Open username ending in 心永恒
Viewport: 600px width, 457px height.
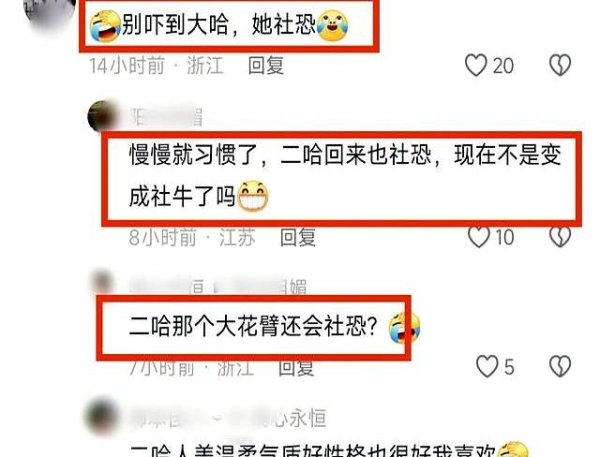pos(228,418)
